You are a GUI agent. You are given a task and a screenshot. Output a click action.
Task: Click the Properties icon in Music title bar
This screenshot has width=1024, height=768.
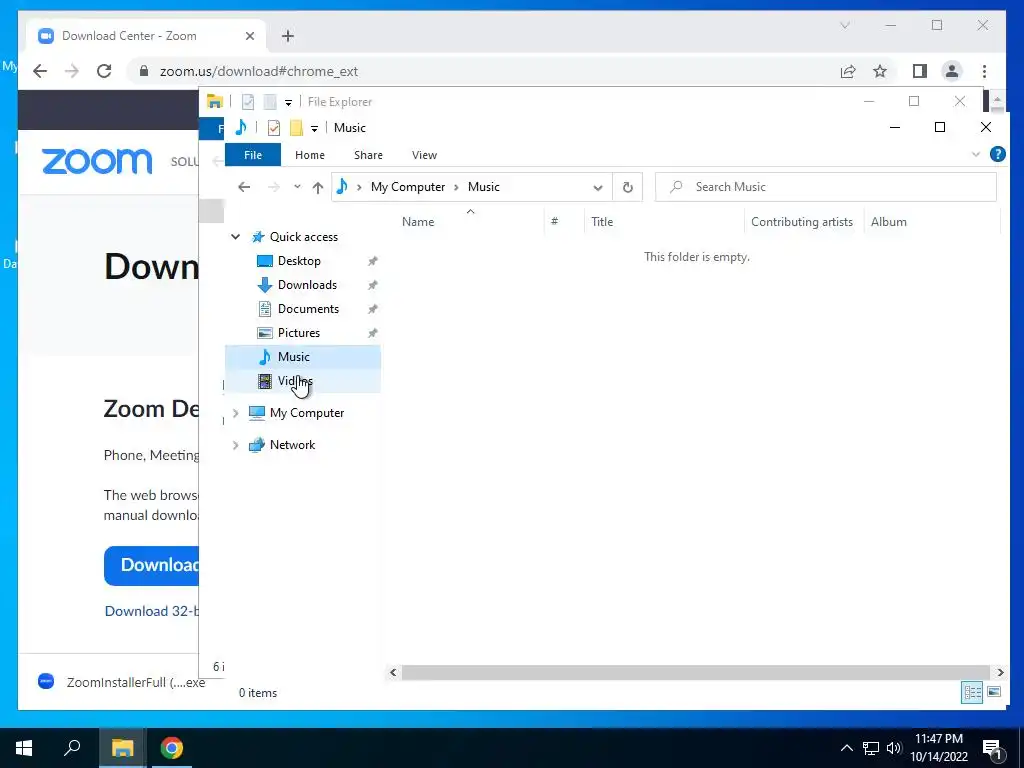pos(274,128)
